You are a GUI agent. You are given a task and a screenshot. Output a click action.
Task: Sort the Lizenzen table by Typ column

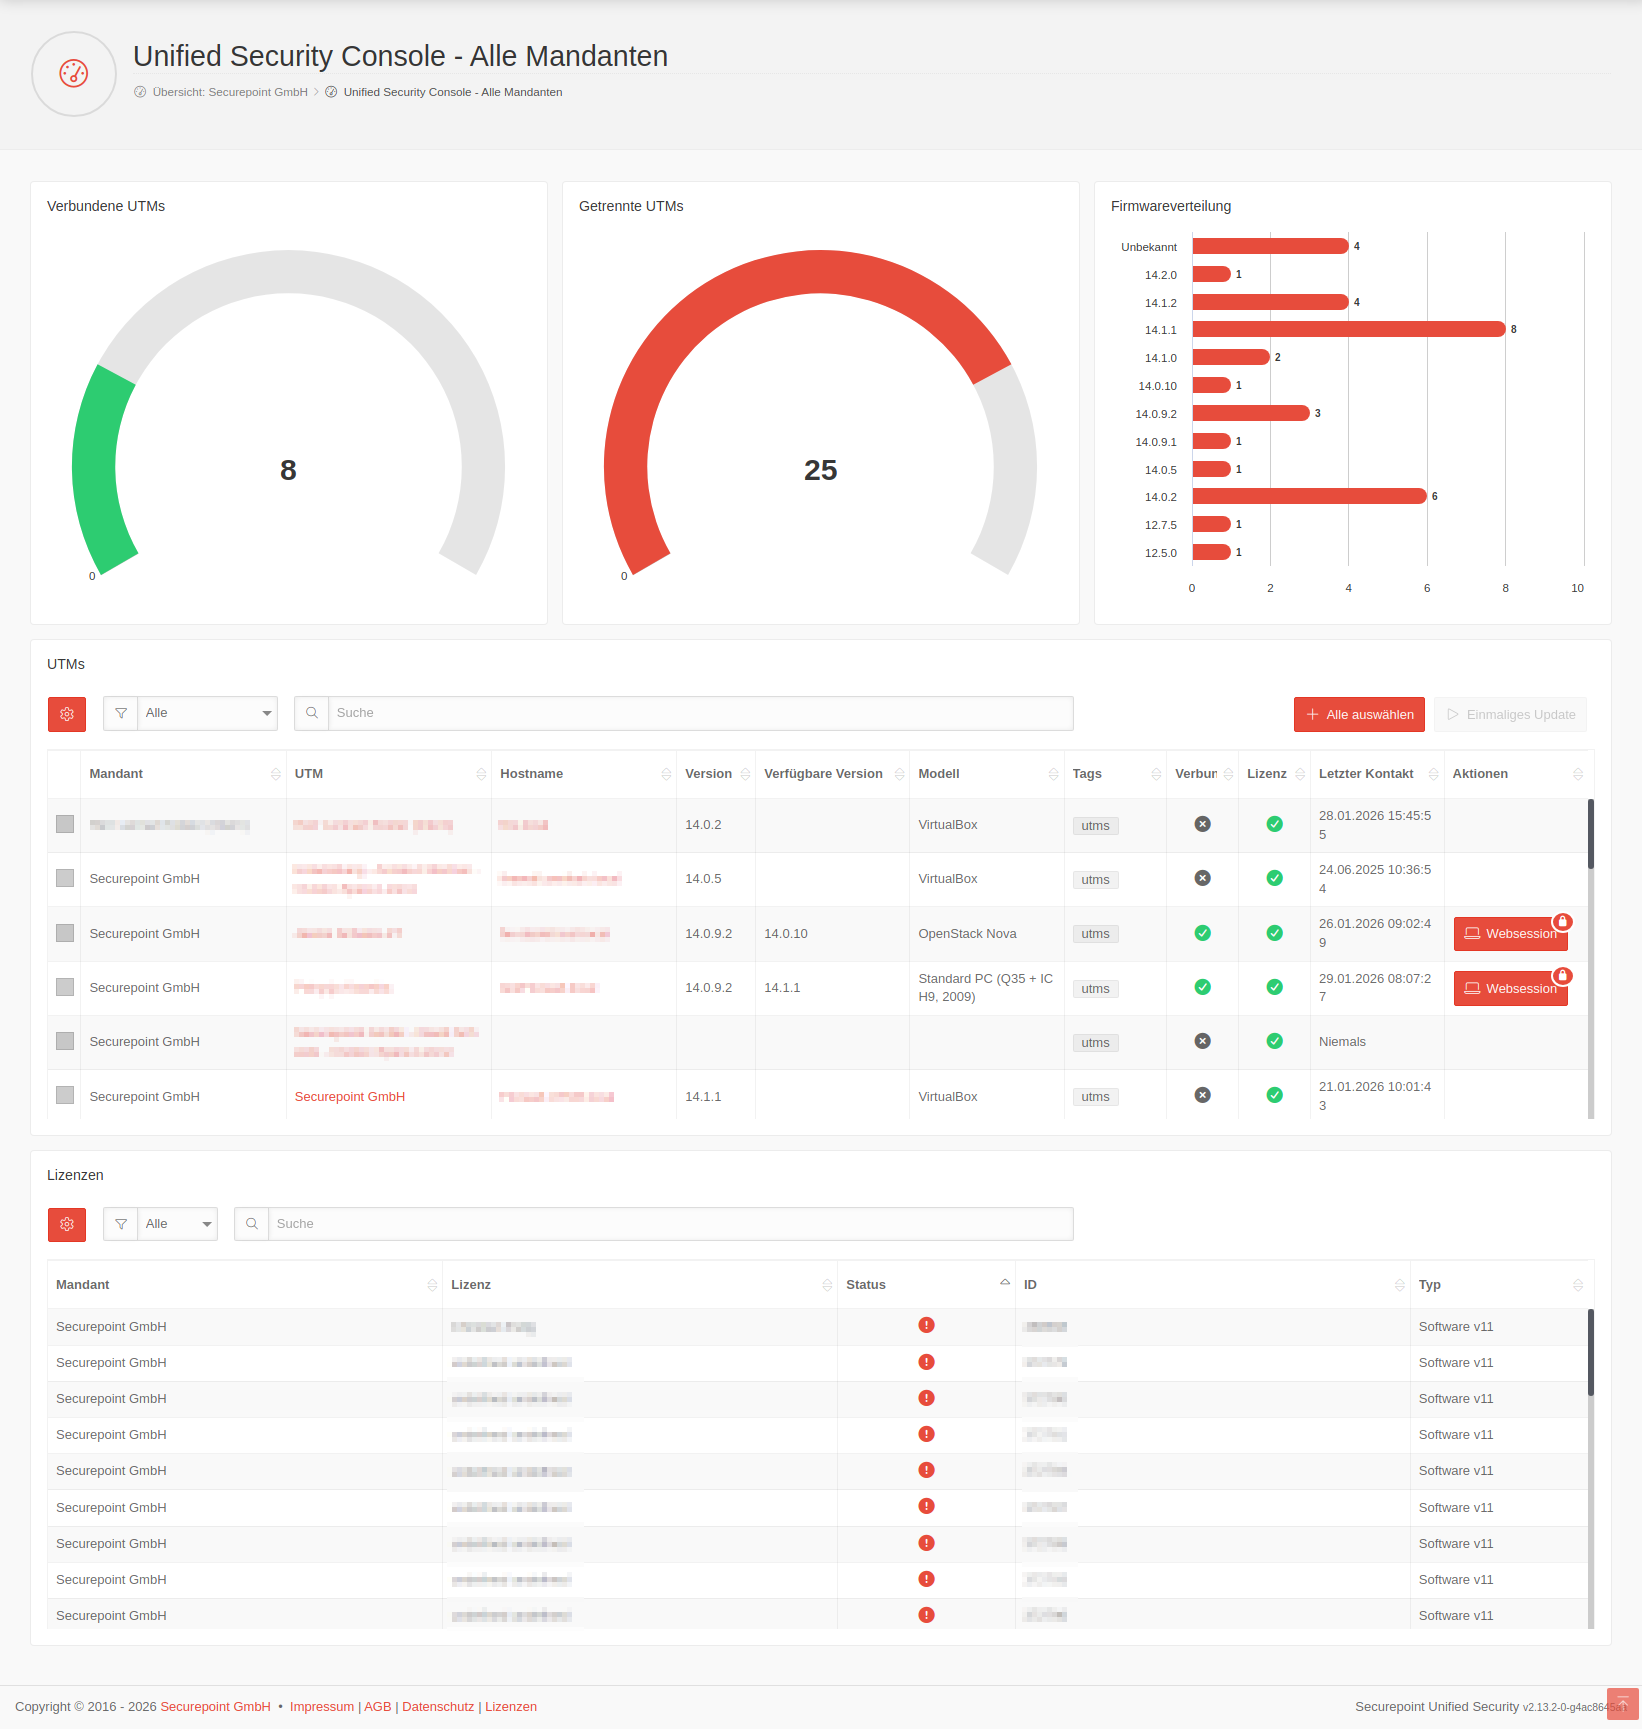(x=1577, y=1285)
